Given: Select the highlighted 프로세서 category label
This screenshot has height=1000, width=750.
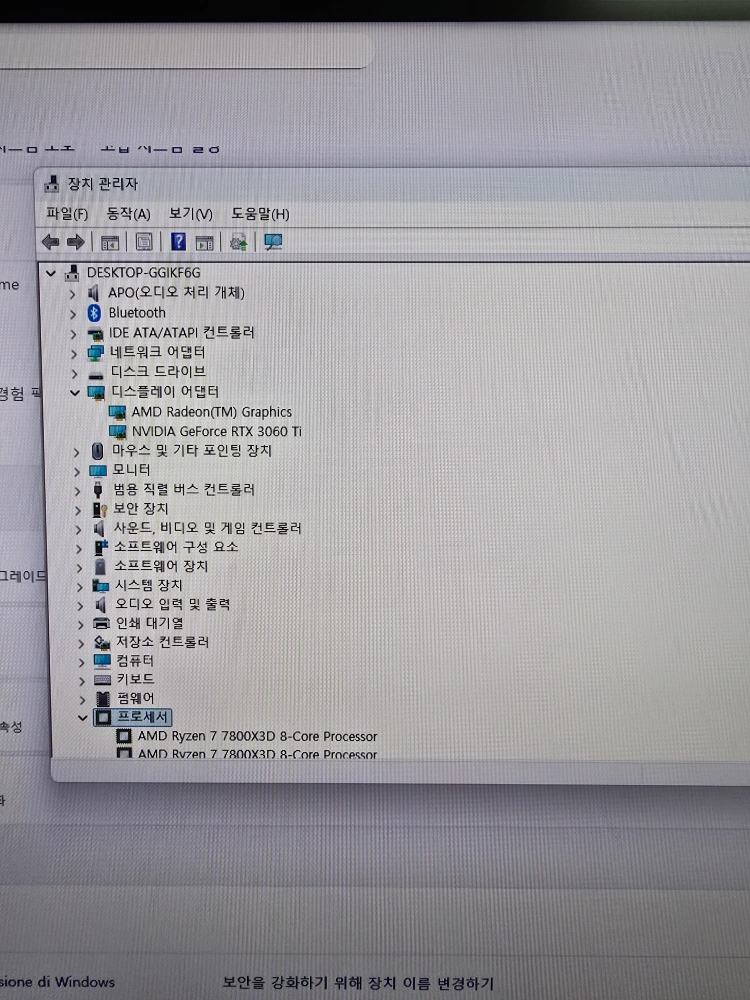Looking at the screenshot, I should coord(142,717).
